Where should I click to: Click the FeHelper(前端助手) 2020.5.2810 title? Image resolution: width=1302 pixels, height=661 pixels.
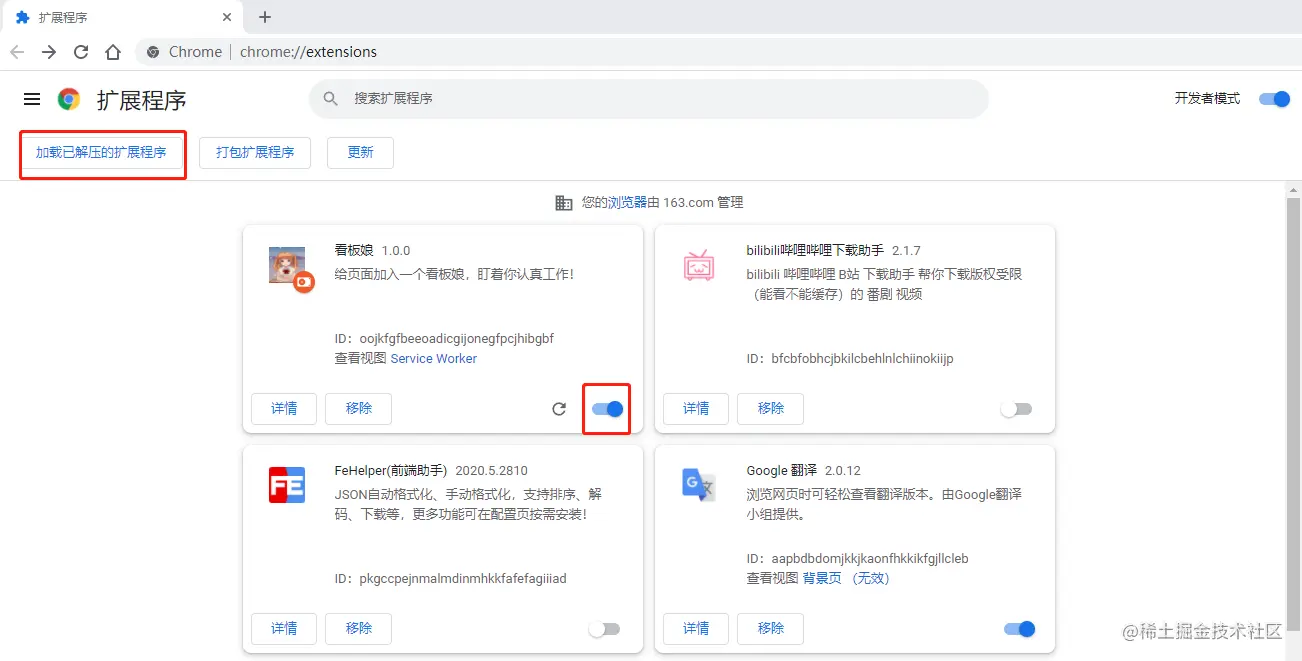[431, 471]
